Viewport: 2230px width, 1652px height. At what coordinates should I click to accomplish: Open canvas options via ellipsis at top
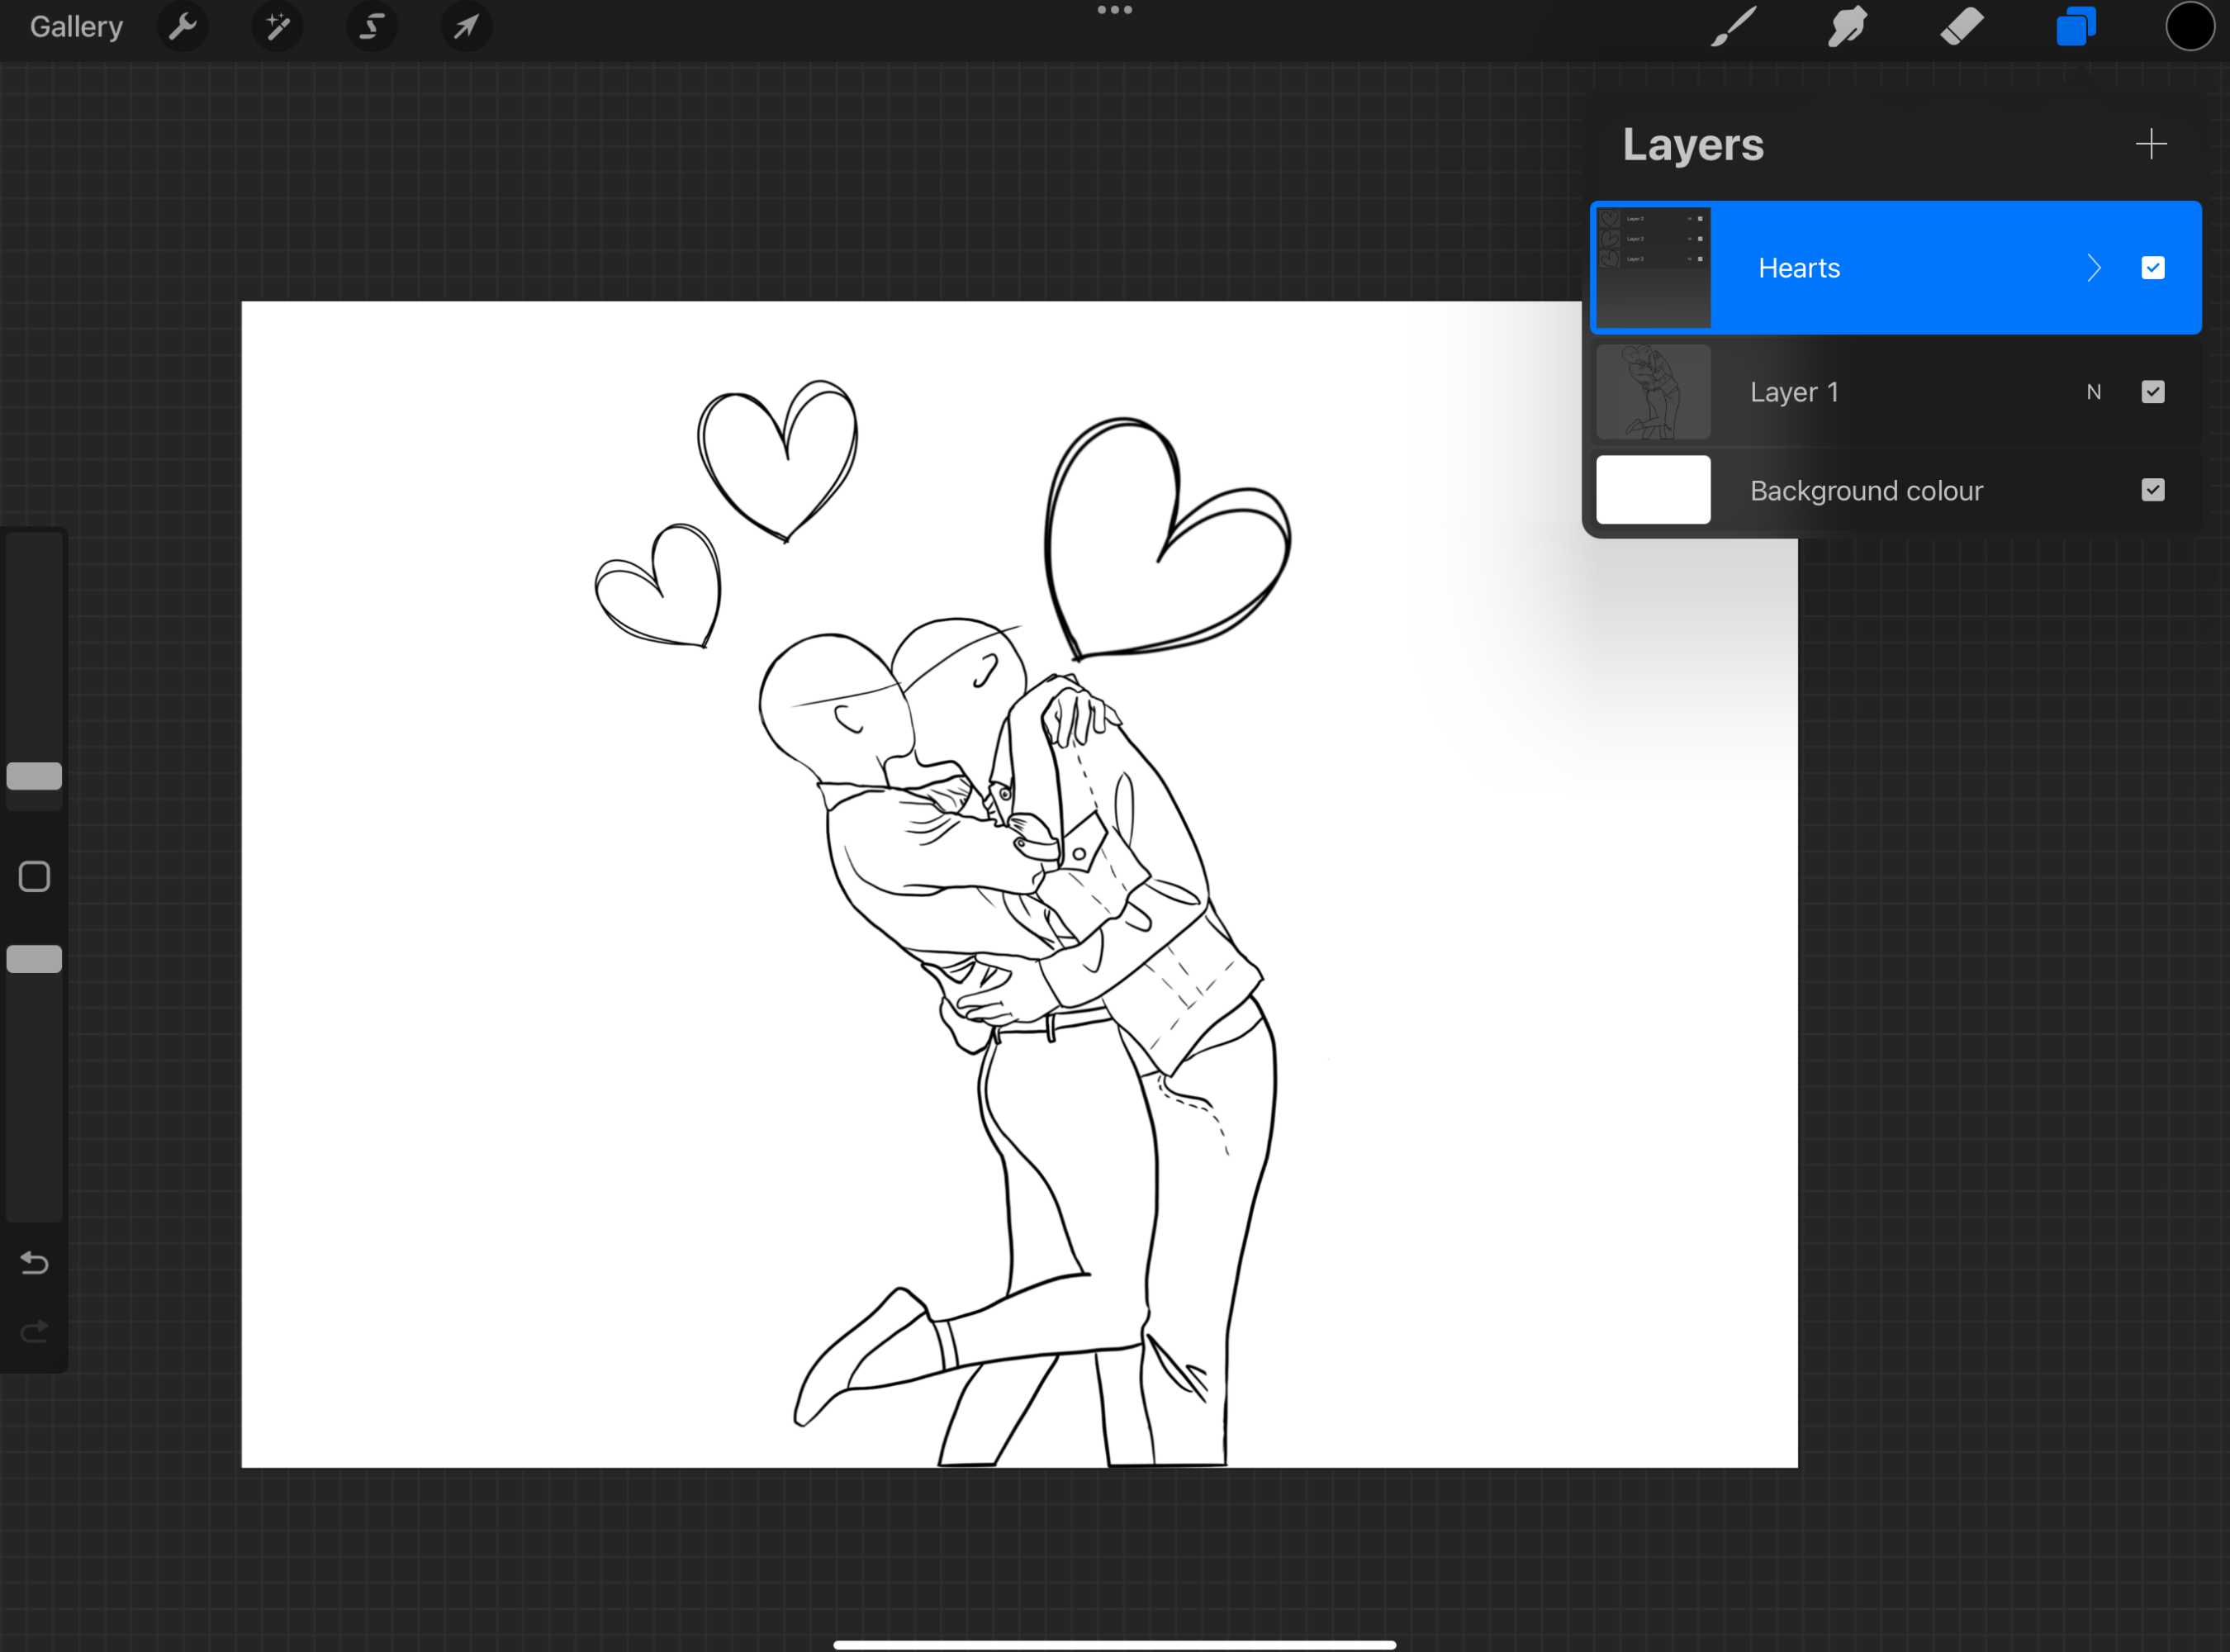click(1114, 10)
